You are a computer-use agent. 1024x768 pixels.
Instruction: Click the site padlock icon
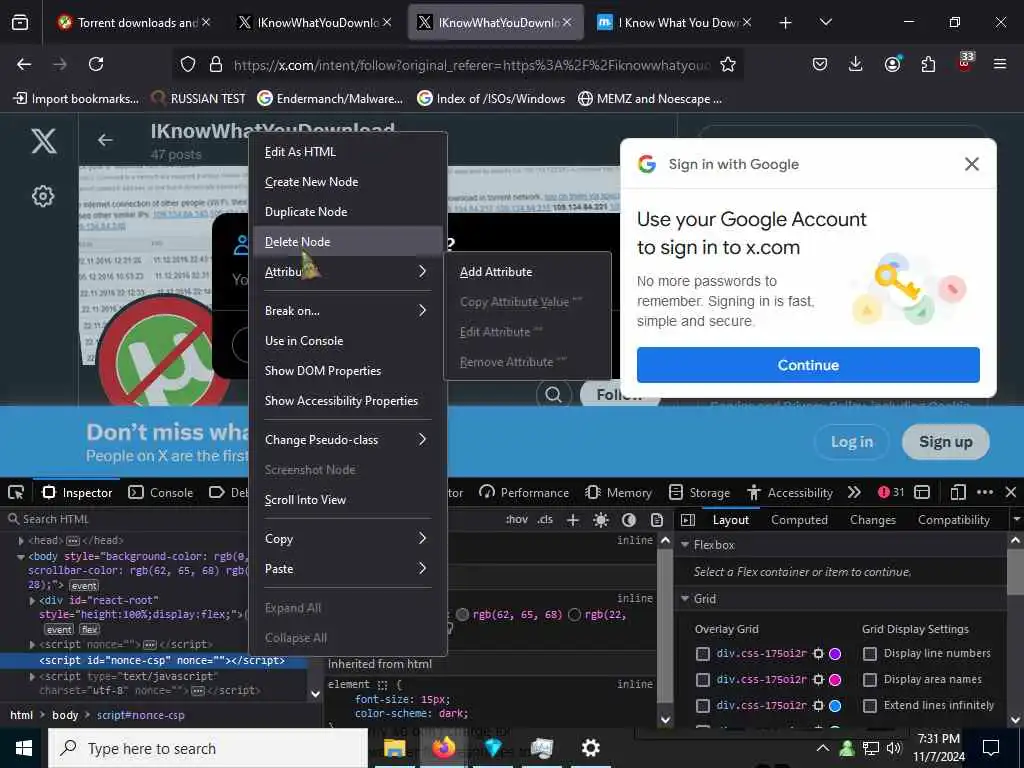click(x=216, y=64)
